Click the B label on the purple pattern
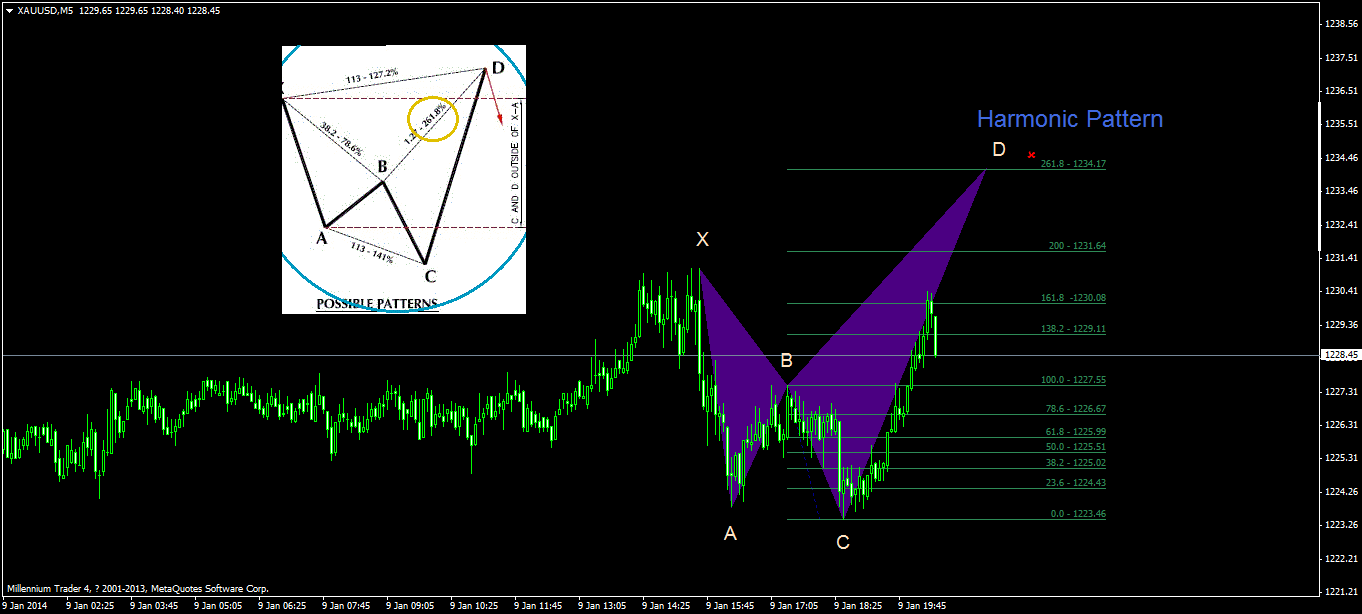 point(787,360)
